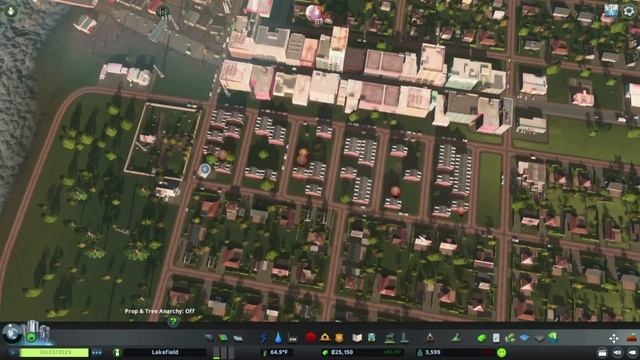Open the Fire Department menu
Screen dimensions: 640x360
(325, 338)
